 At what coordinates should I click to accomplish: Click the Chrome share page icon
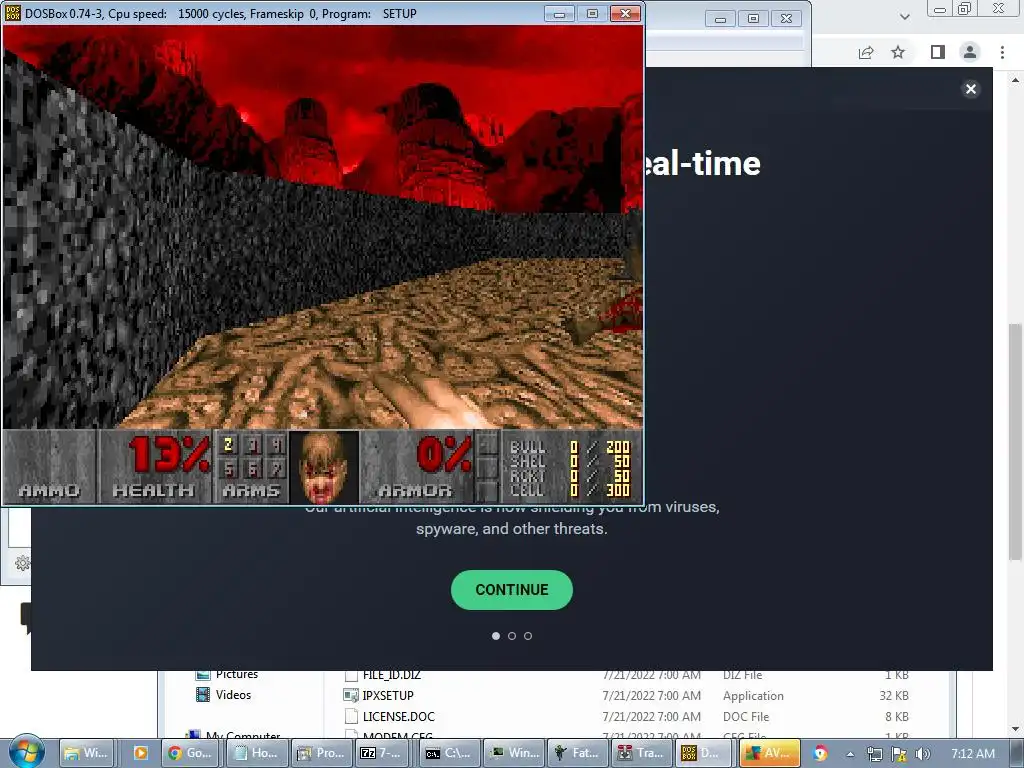866,52
